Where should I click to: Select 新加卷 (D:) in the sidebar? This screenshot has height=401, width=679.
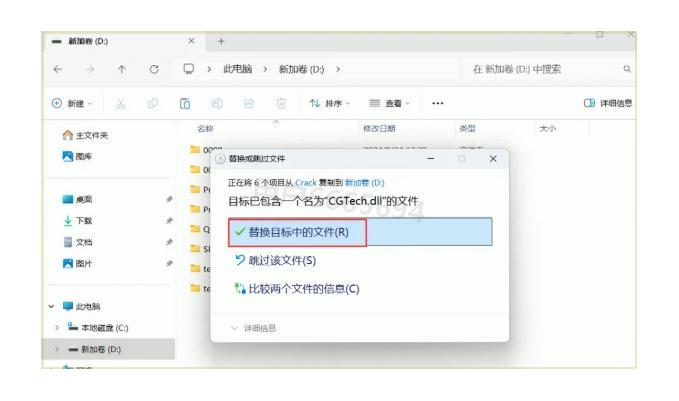[95, 349]
